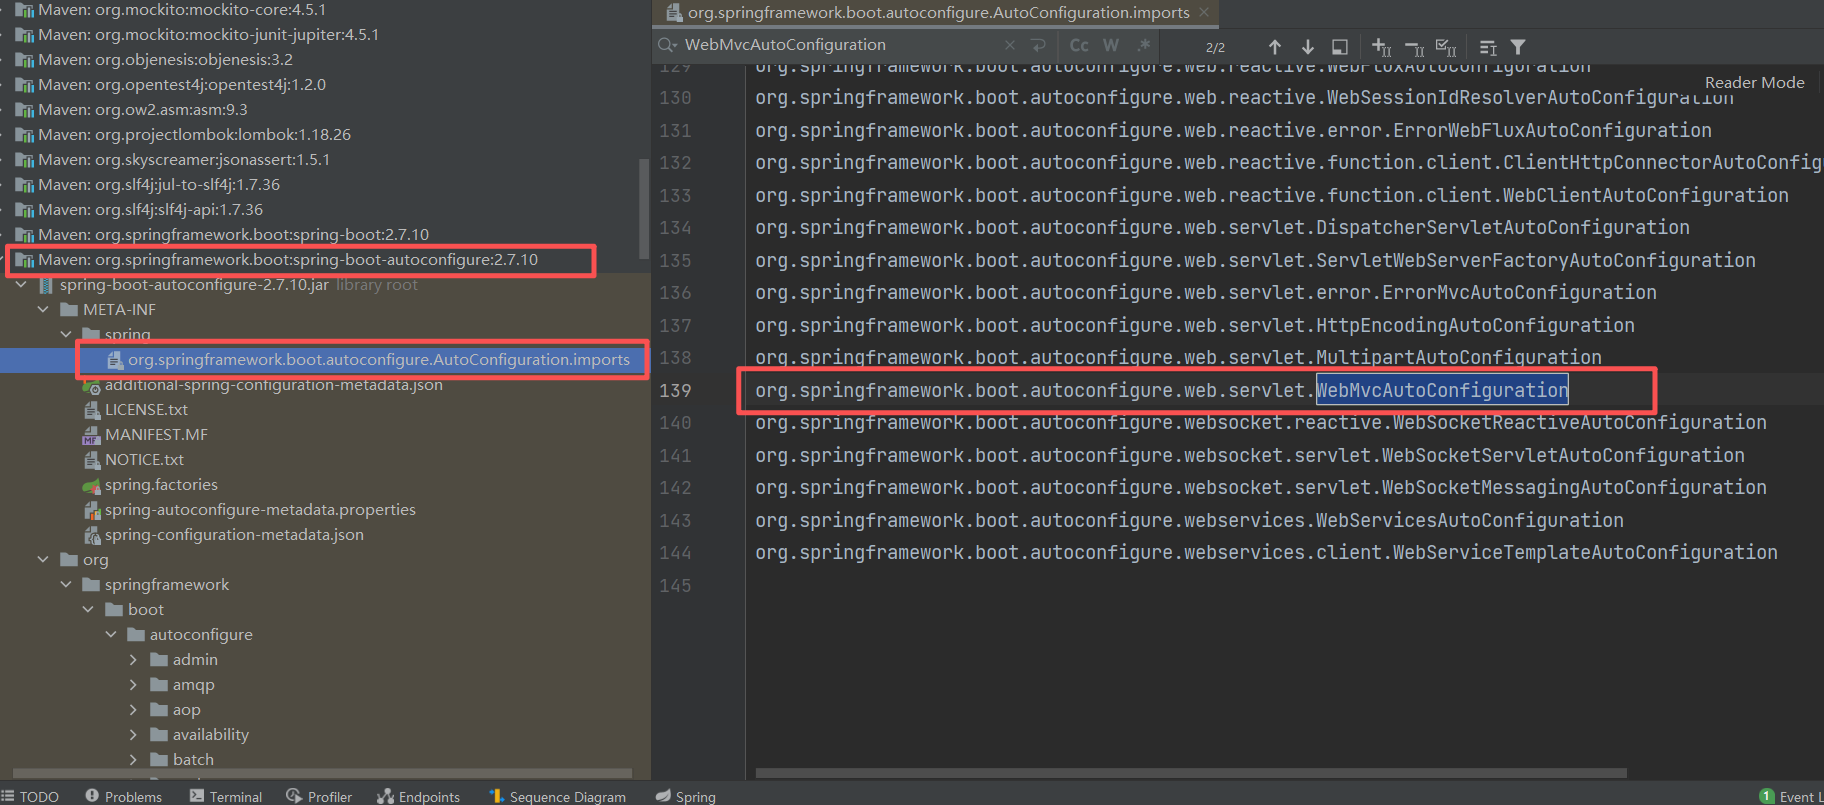Go to previous occurrence arrow
This screenshot has width=1824, height=805.
[x=1275, y=47]
